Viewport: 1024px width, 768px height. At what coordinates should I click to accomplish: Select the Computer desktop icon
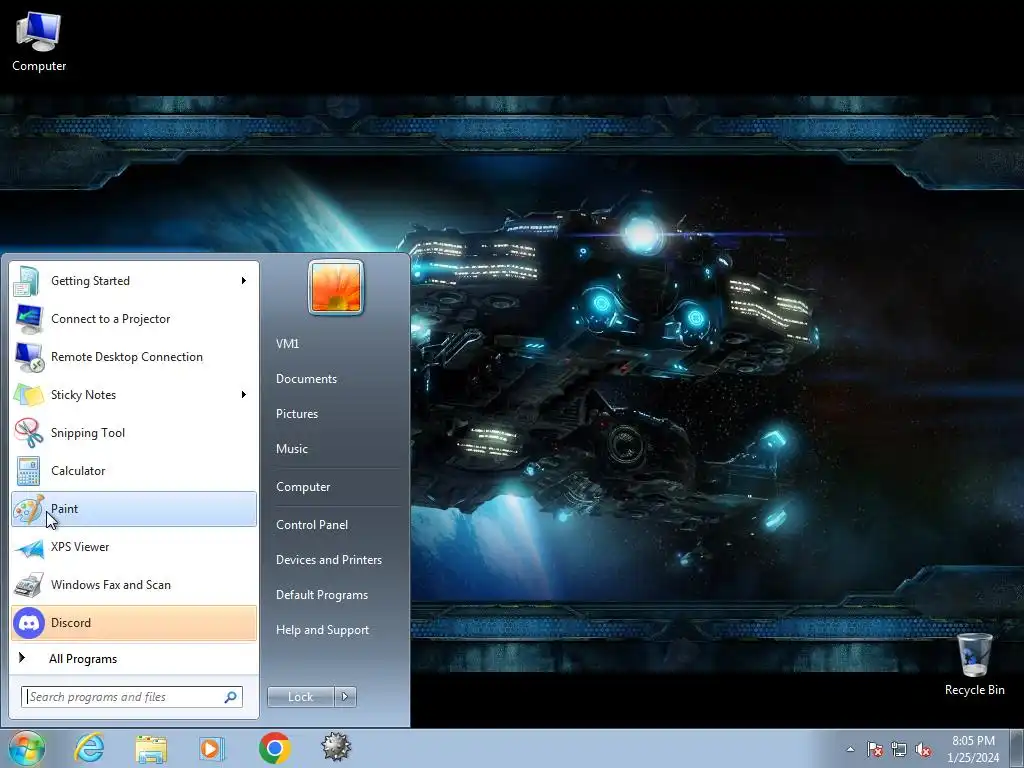[x=39, y=42]
